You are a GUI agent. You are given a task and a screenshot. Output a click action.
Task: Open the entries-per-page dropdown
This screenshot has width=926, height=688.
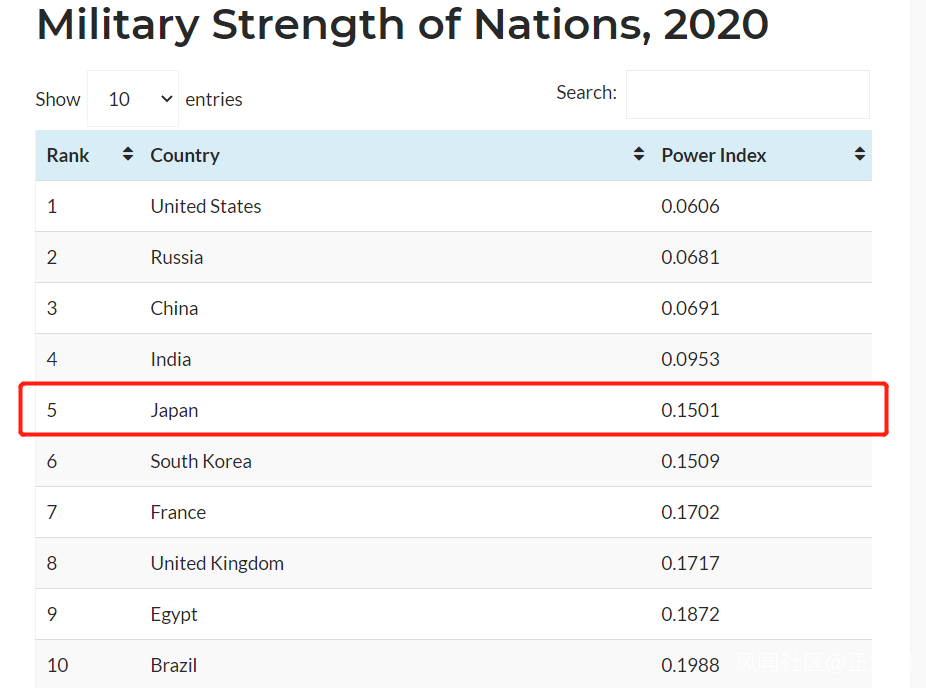click(x=133, y=99)
